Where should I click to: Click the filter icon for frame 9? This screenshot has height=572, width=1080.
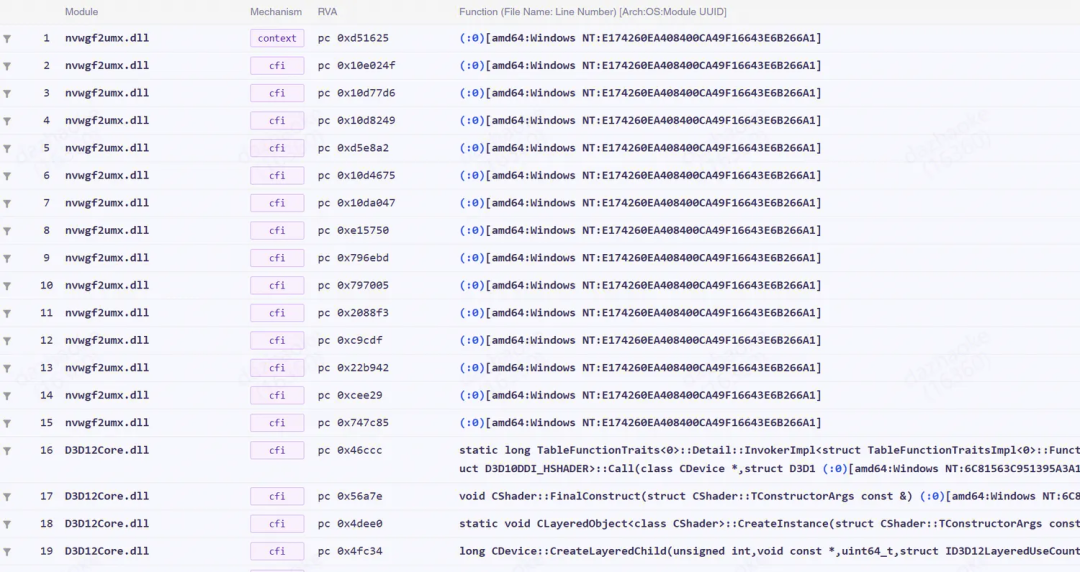coord(7,259)
